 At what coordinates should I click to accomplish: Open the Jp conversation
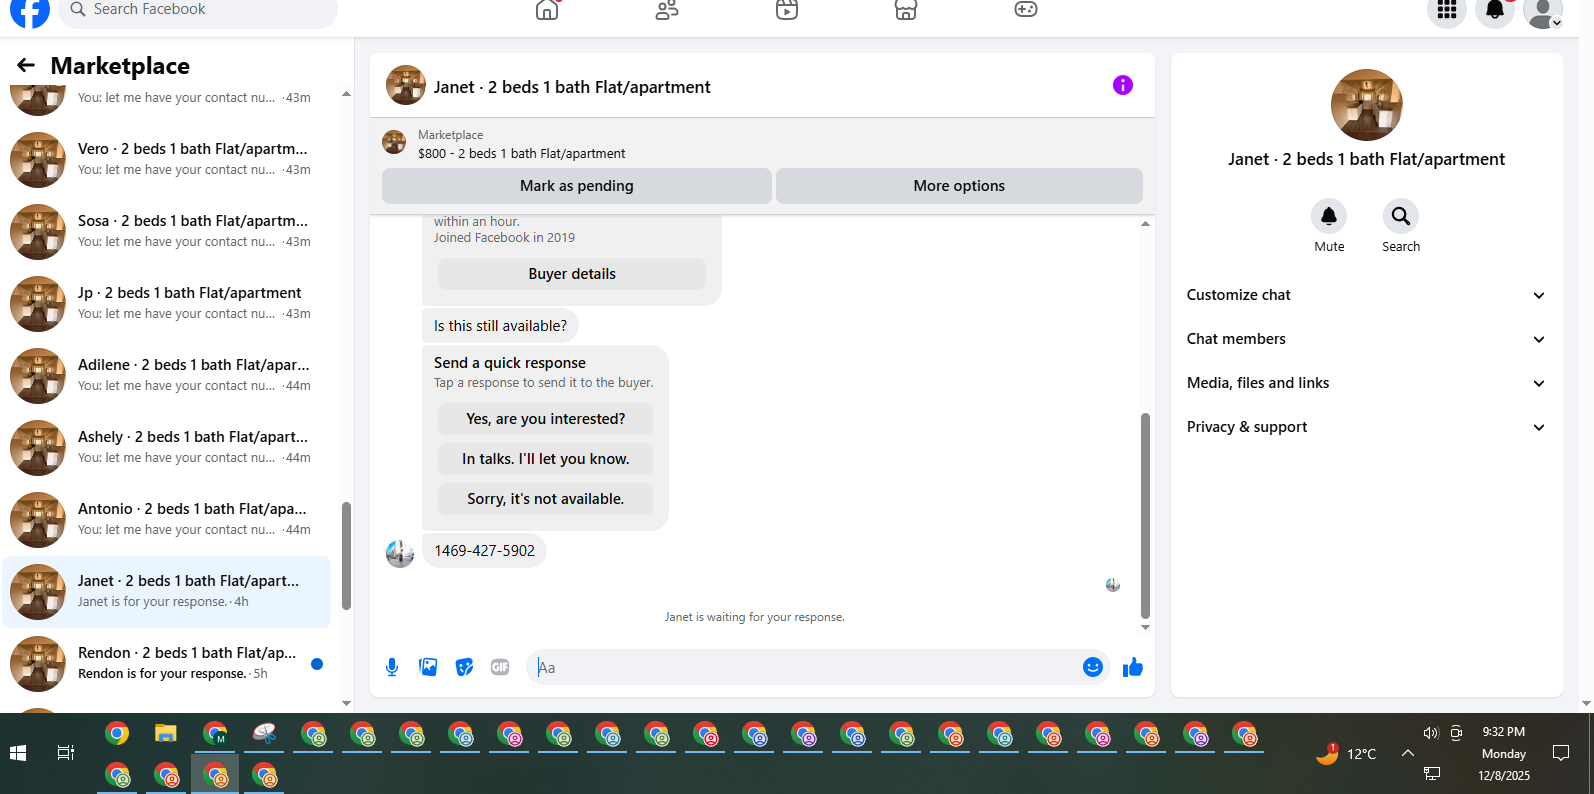click(166, 304)
